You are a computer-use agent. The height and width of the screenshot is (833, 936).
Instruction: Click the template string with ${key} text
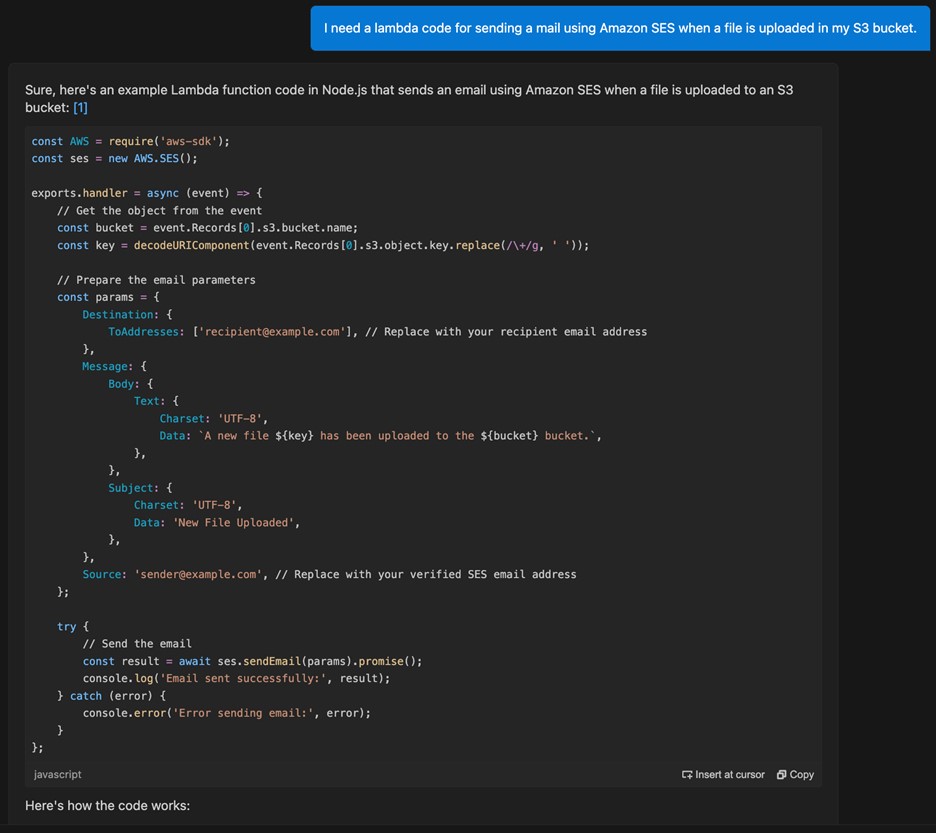[398, 436]
